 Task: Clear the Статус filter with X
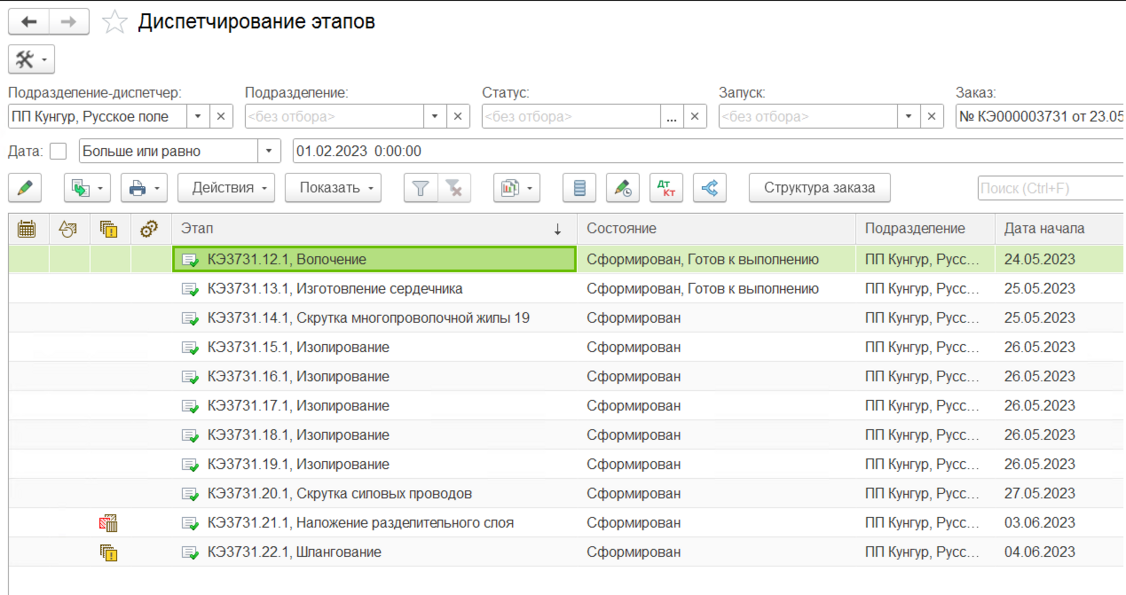tap(695, 116)
